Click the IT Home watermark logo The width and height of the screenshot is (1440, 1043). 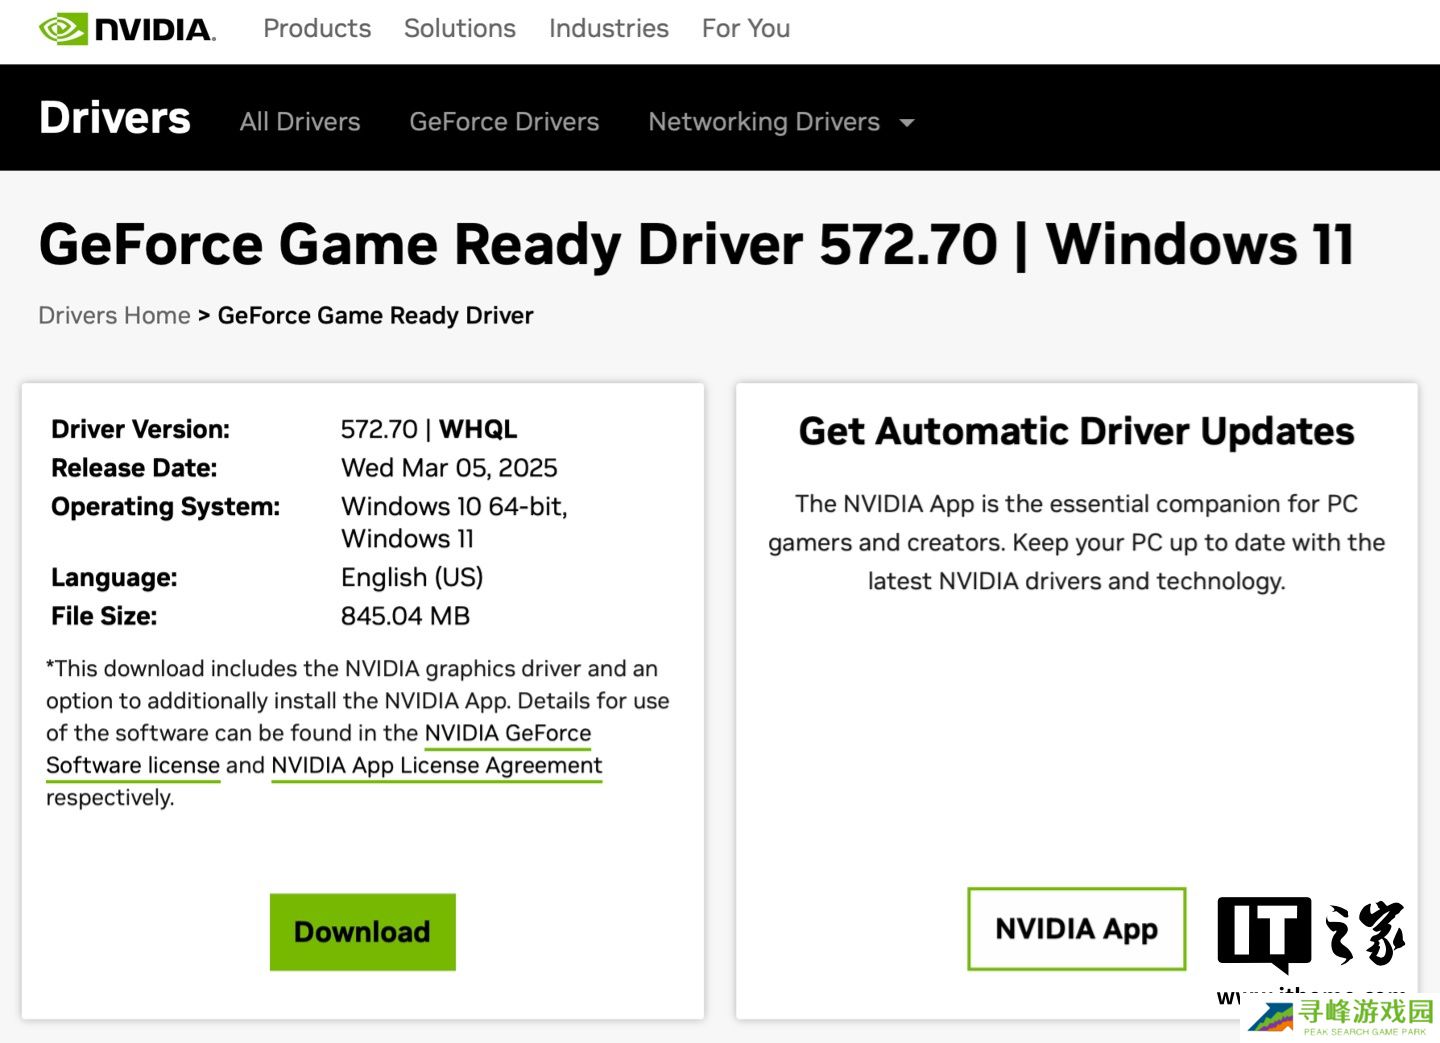[1310, 933]
